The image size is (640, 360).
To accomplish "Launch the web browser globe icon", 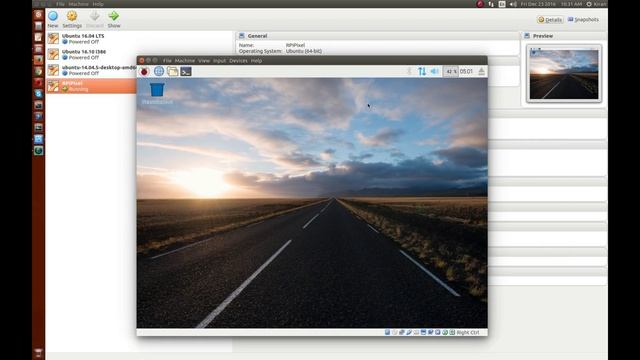I will [159, 71].
